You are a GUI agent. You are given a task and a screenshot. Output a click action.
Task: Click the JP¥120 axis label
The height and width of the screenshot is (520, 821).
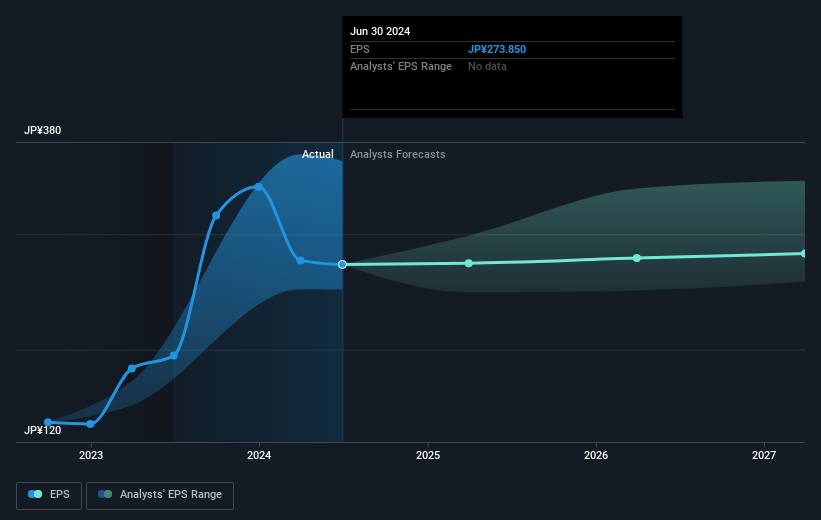[42, 430]
